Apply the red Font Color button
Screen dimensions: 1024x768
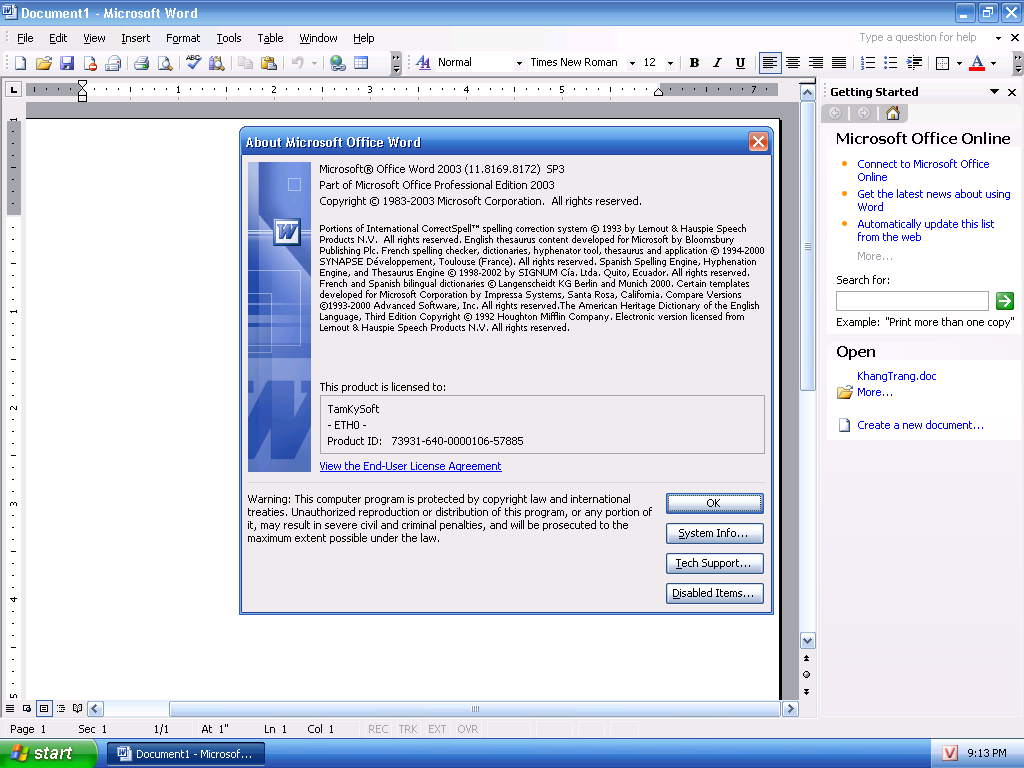point(977,63)
